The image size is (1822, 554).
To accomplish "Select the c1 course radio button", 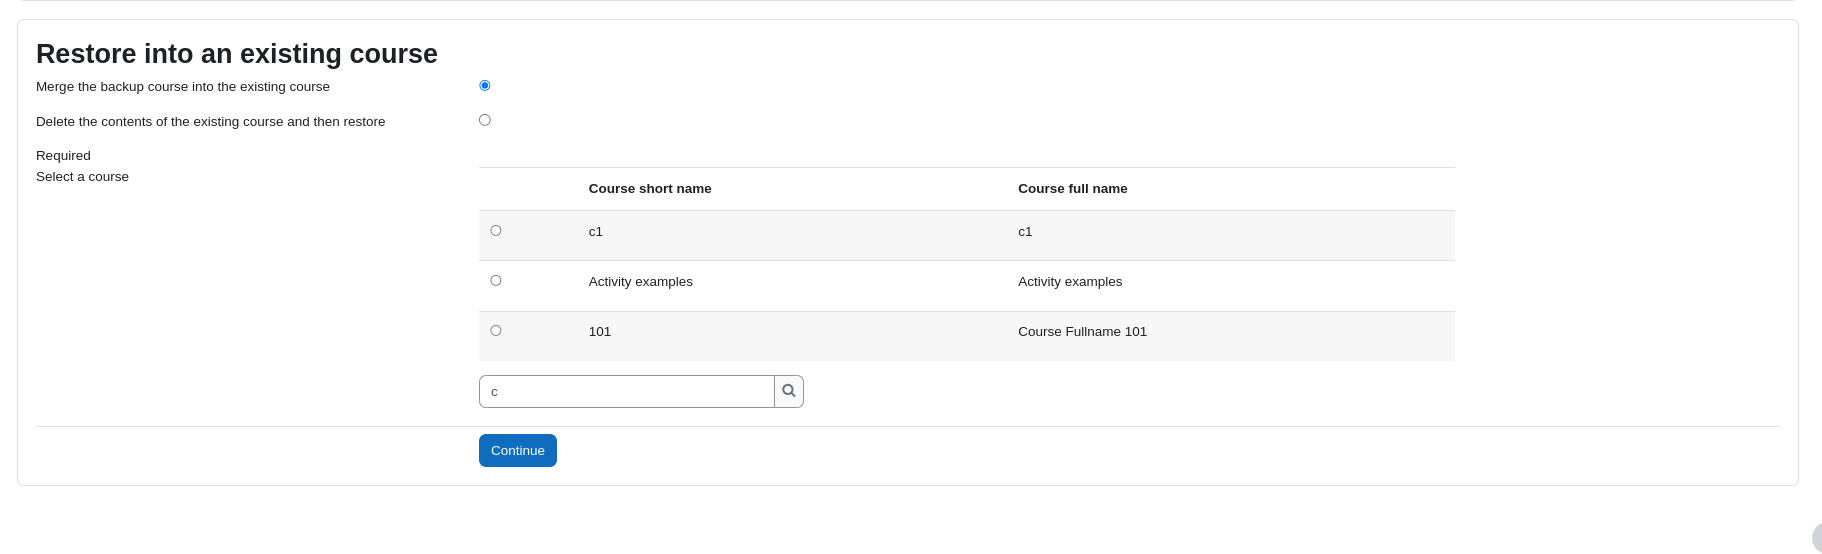I will [x=496, y=230].
